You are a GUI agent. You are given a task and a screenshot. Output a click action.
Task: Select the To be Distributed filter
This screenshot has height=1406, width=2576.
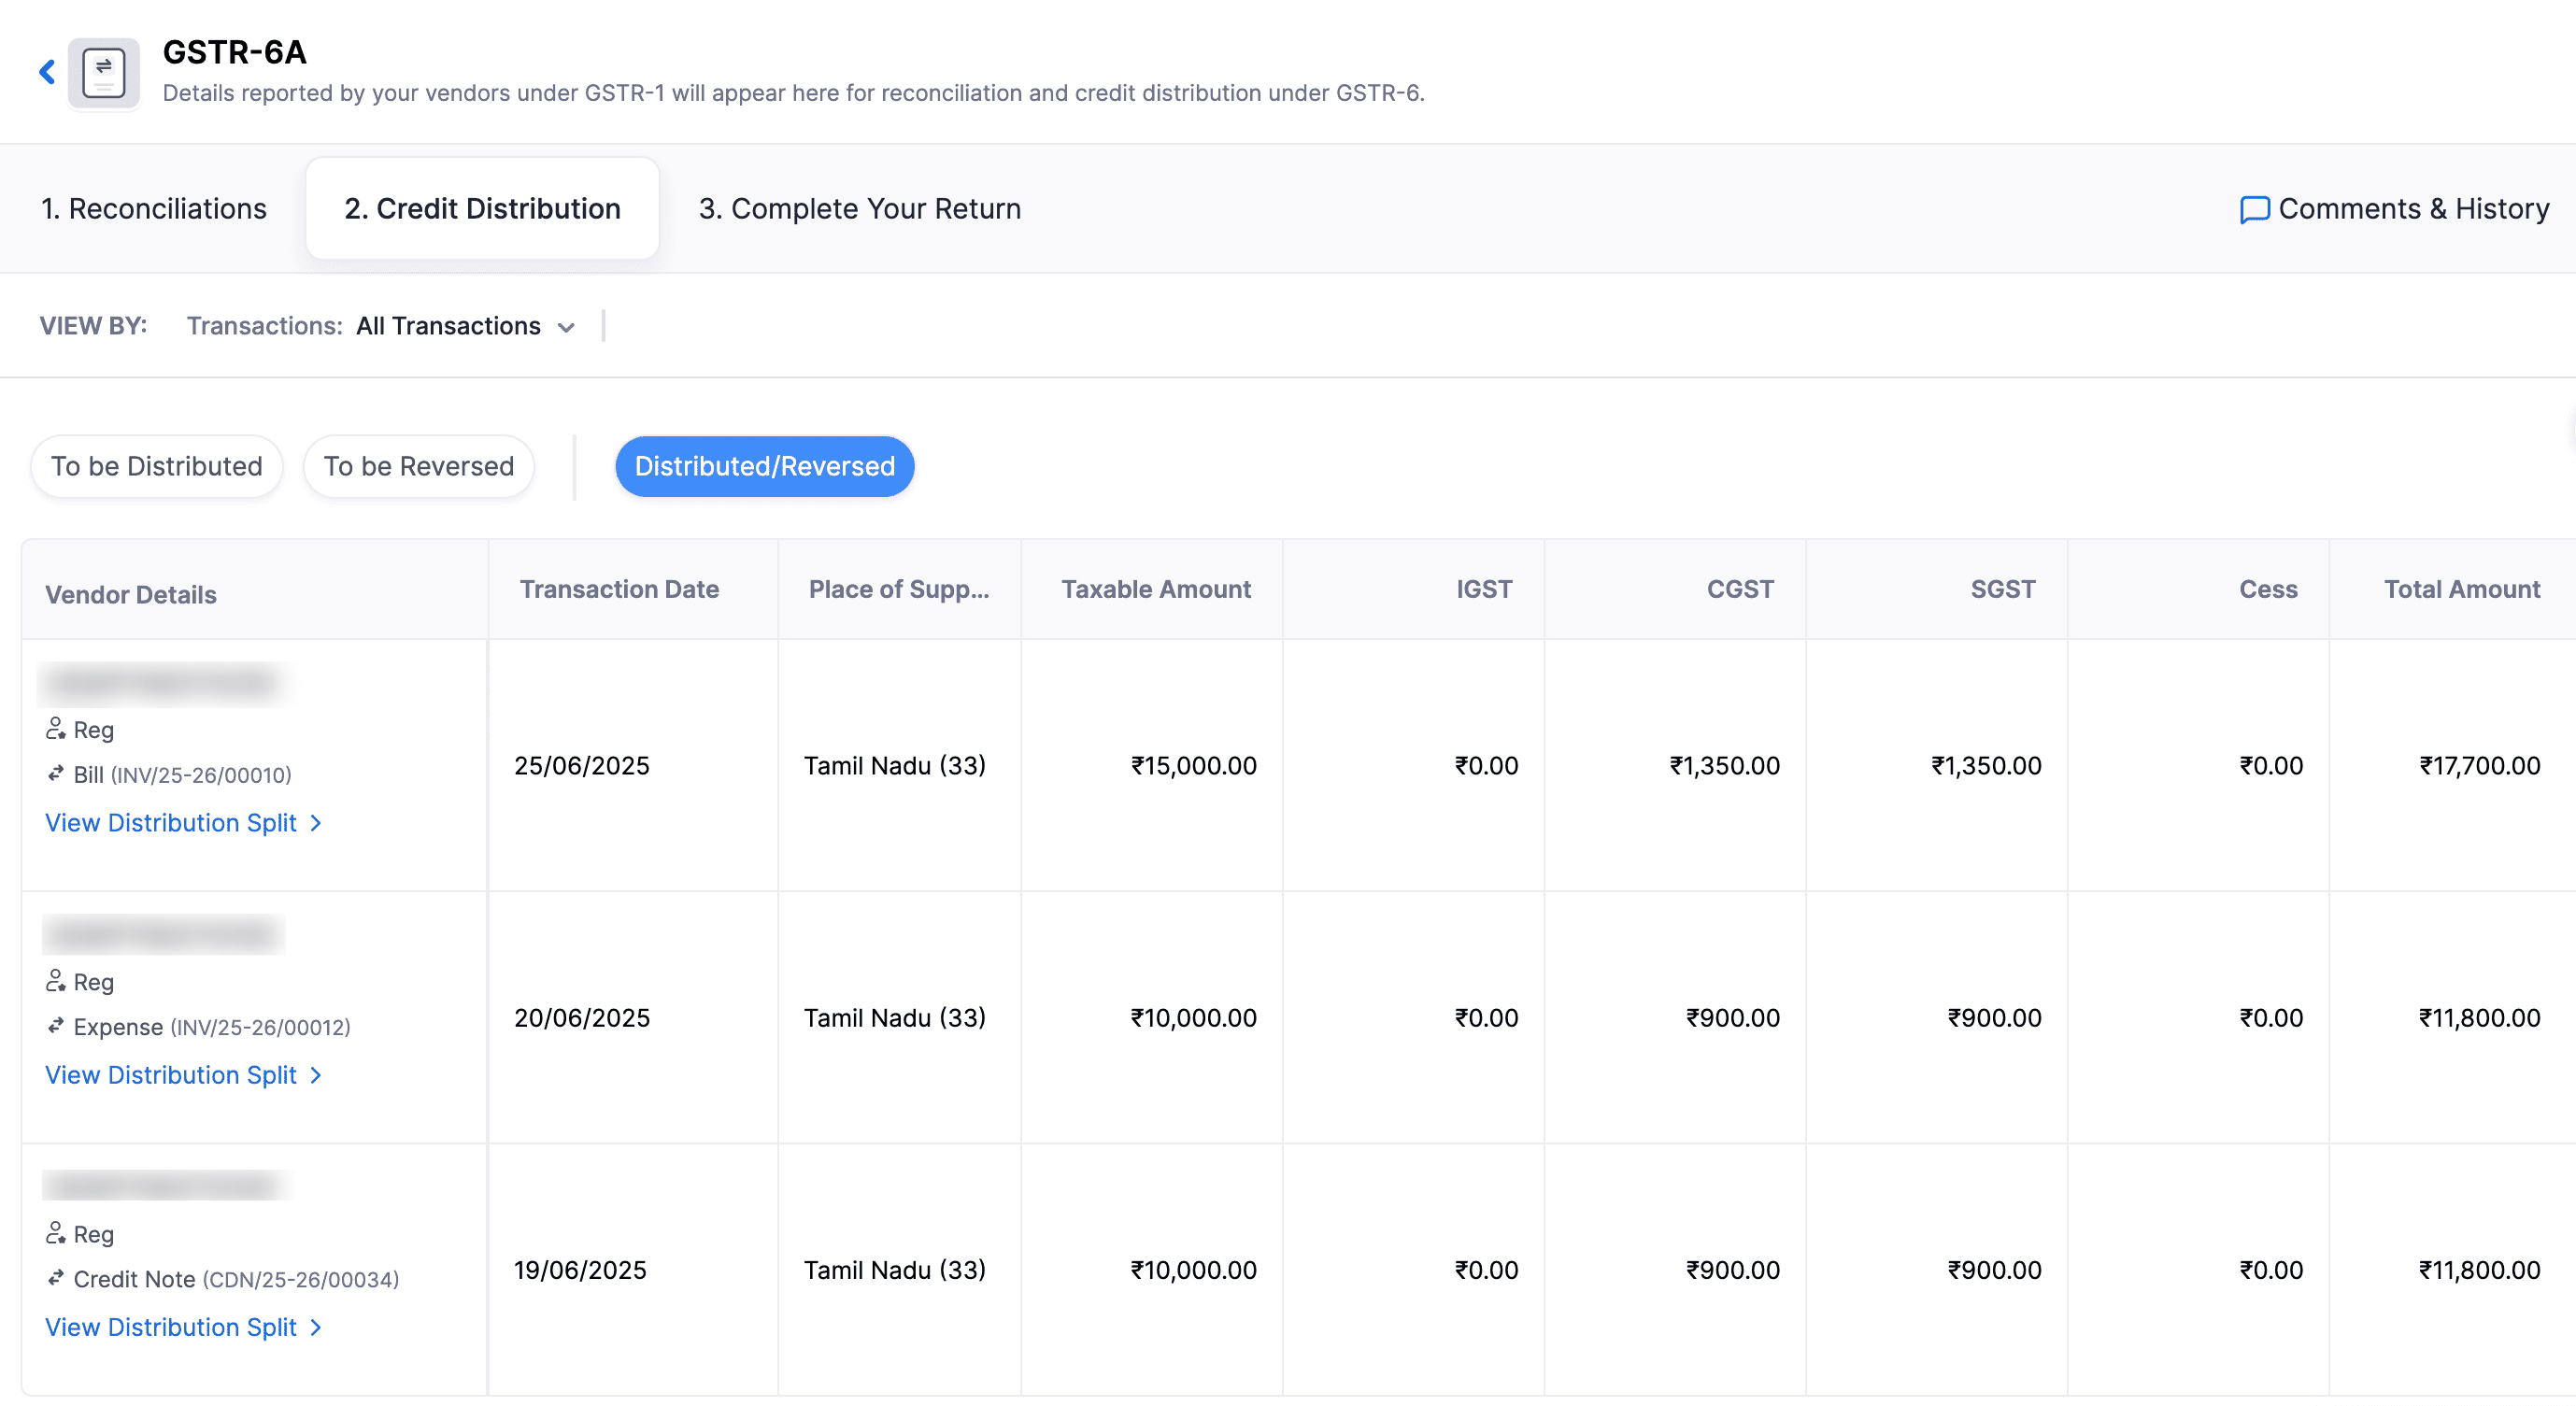click(157, 466)
